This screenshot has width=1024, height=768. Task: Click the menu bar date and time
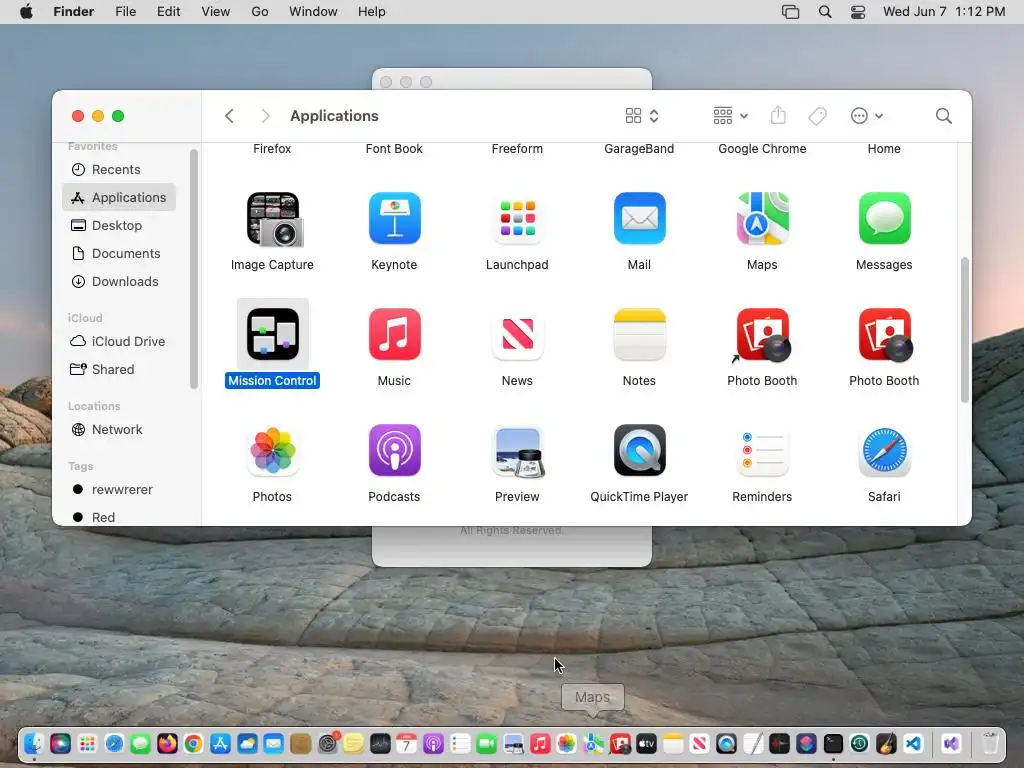[x=944, y=12]
